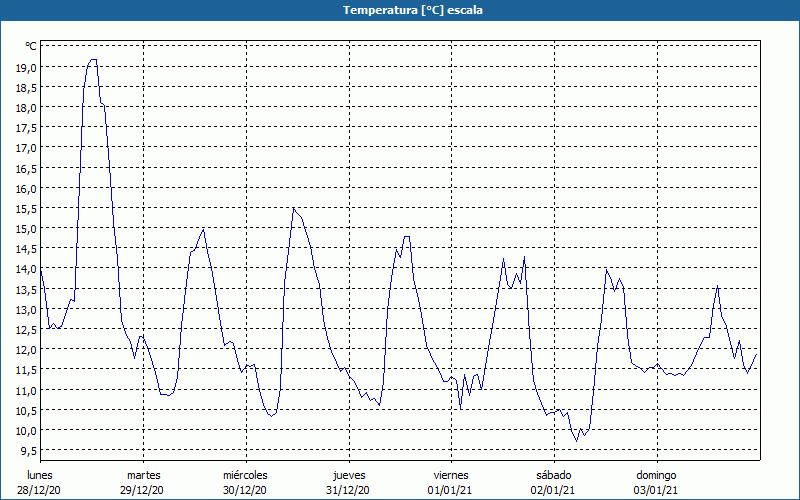
Task: Click the 28/12/20 date label
Action: 39,490
